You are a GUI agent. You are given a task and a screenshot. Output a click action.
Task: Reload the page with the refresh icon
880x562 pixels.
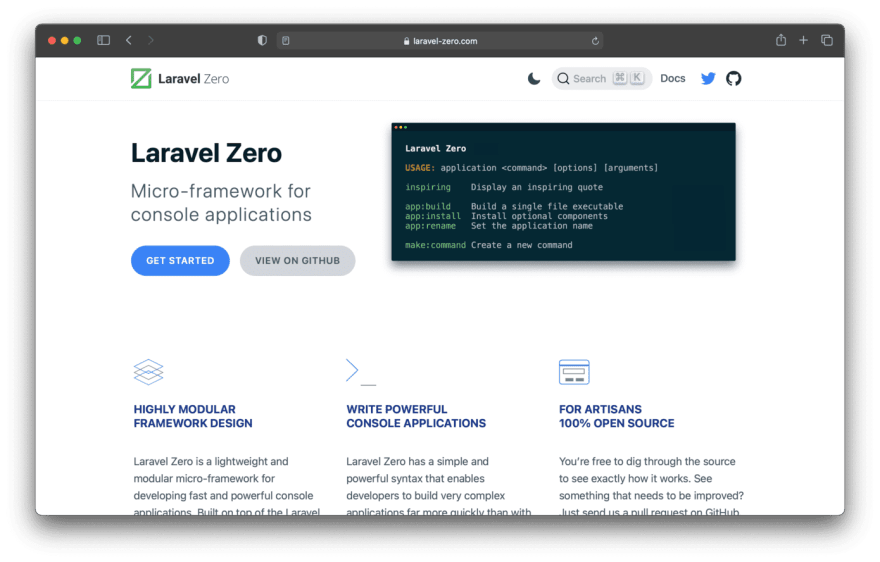tap(595, 40)
